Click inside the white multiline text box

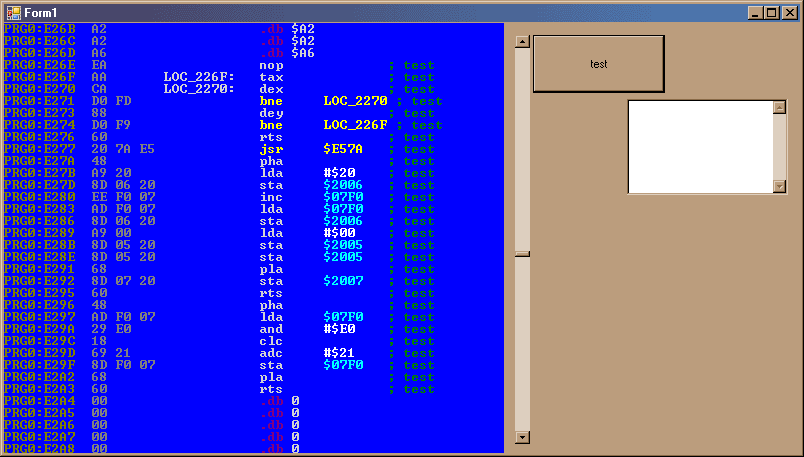coord(700,147)
